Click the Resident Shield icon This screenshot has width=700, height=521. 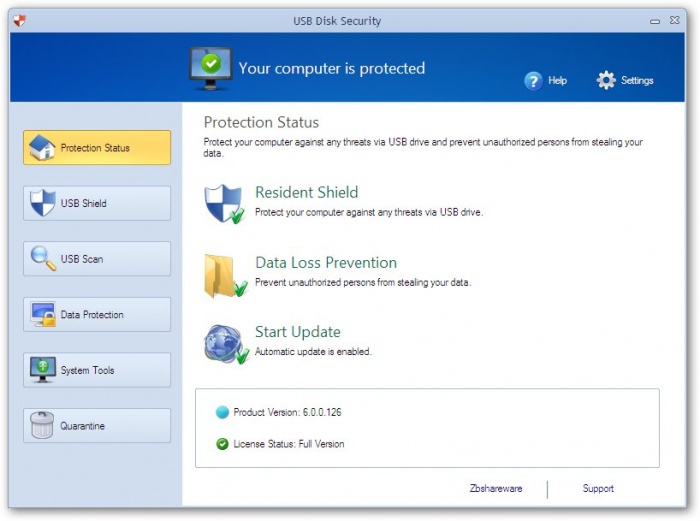224,203
